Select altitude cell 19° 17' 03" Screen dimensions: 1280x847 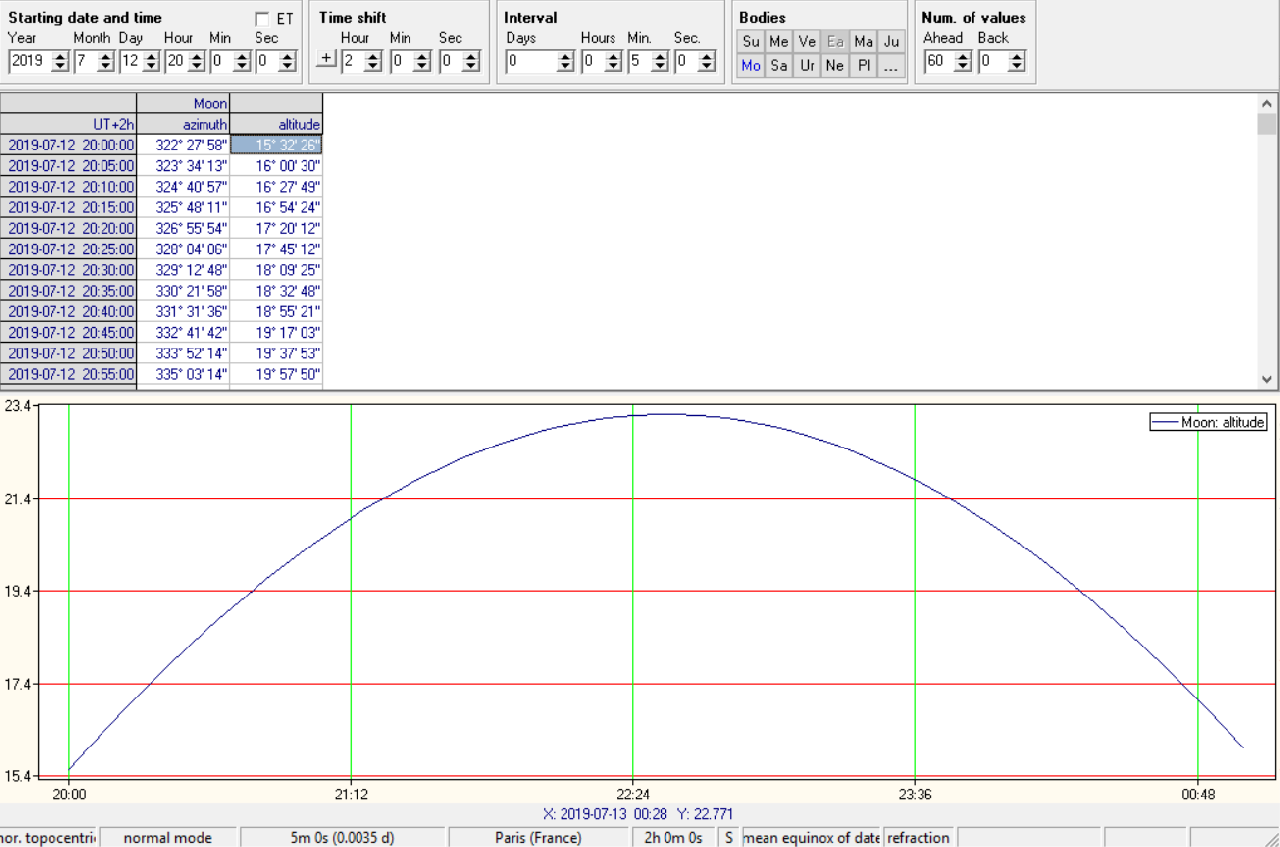277,333
